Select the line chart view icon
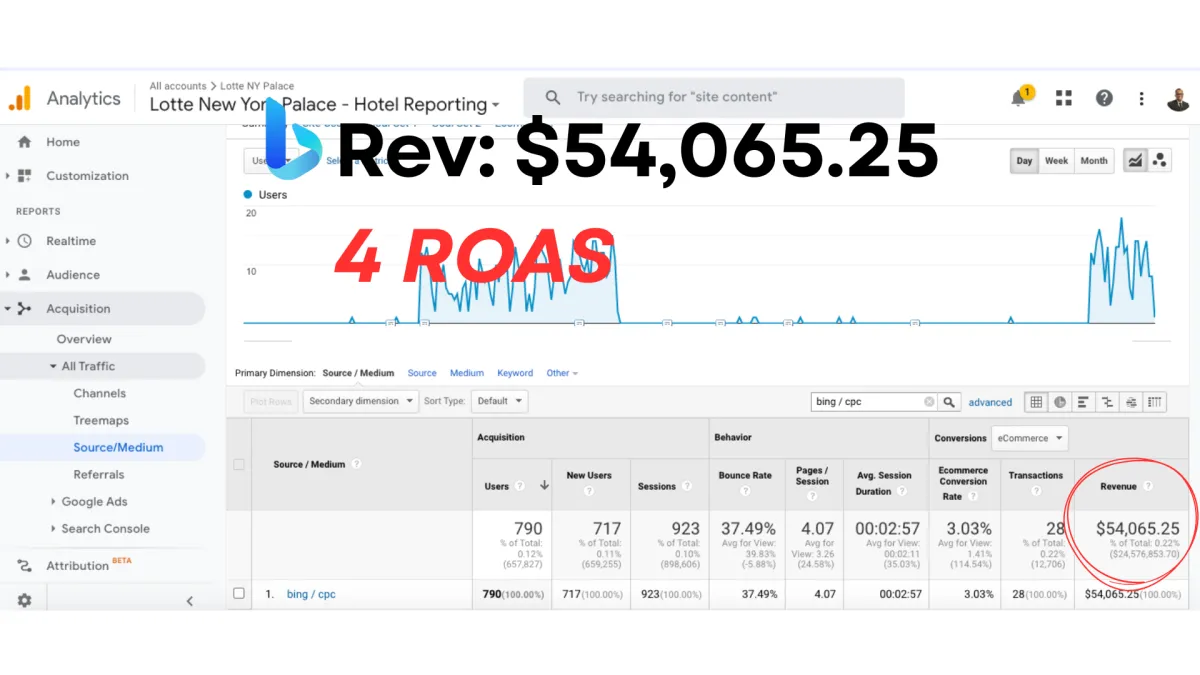Screen dimensions: 1200x675 [x=1135, y=160]
